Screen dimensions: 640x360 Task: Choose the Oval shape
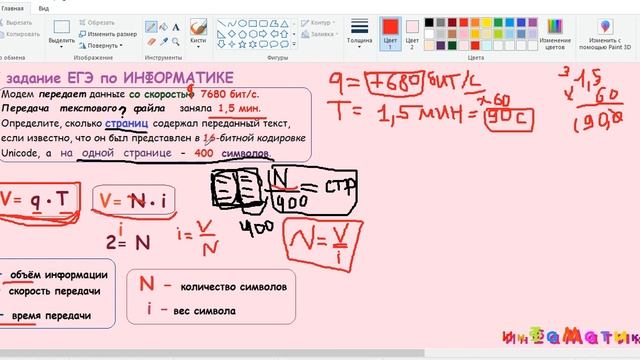(x=242, y=24)
